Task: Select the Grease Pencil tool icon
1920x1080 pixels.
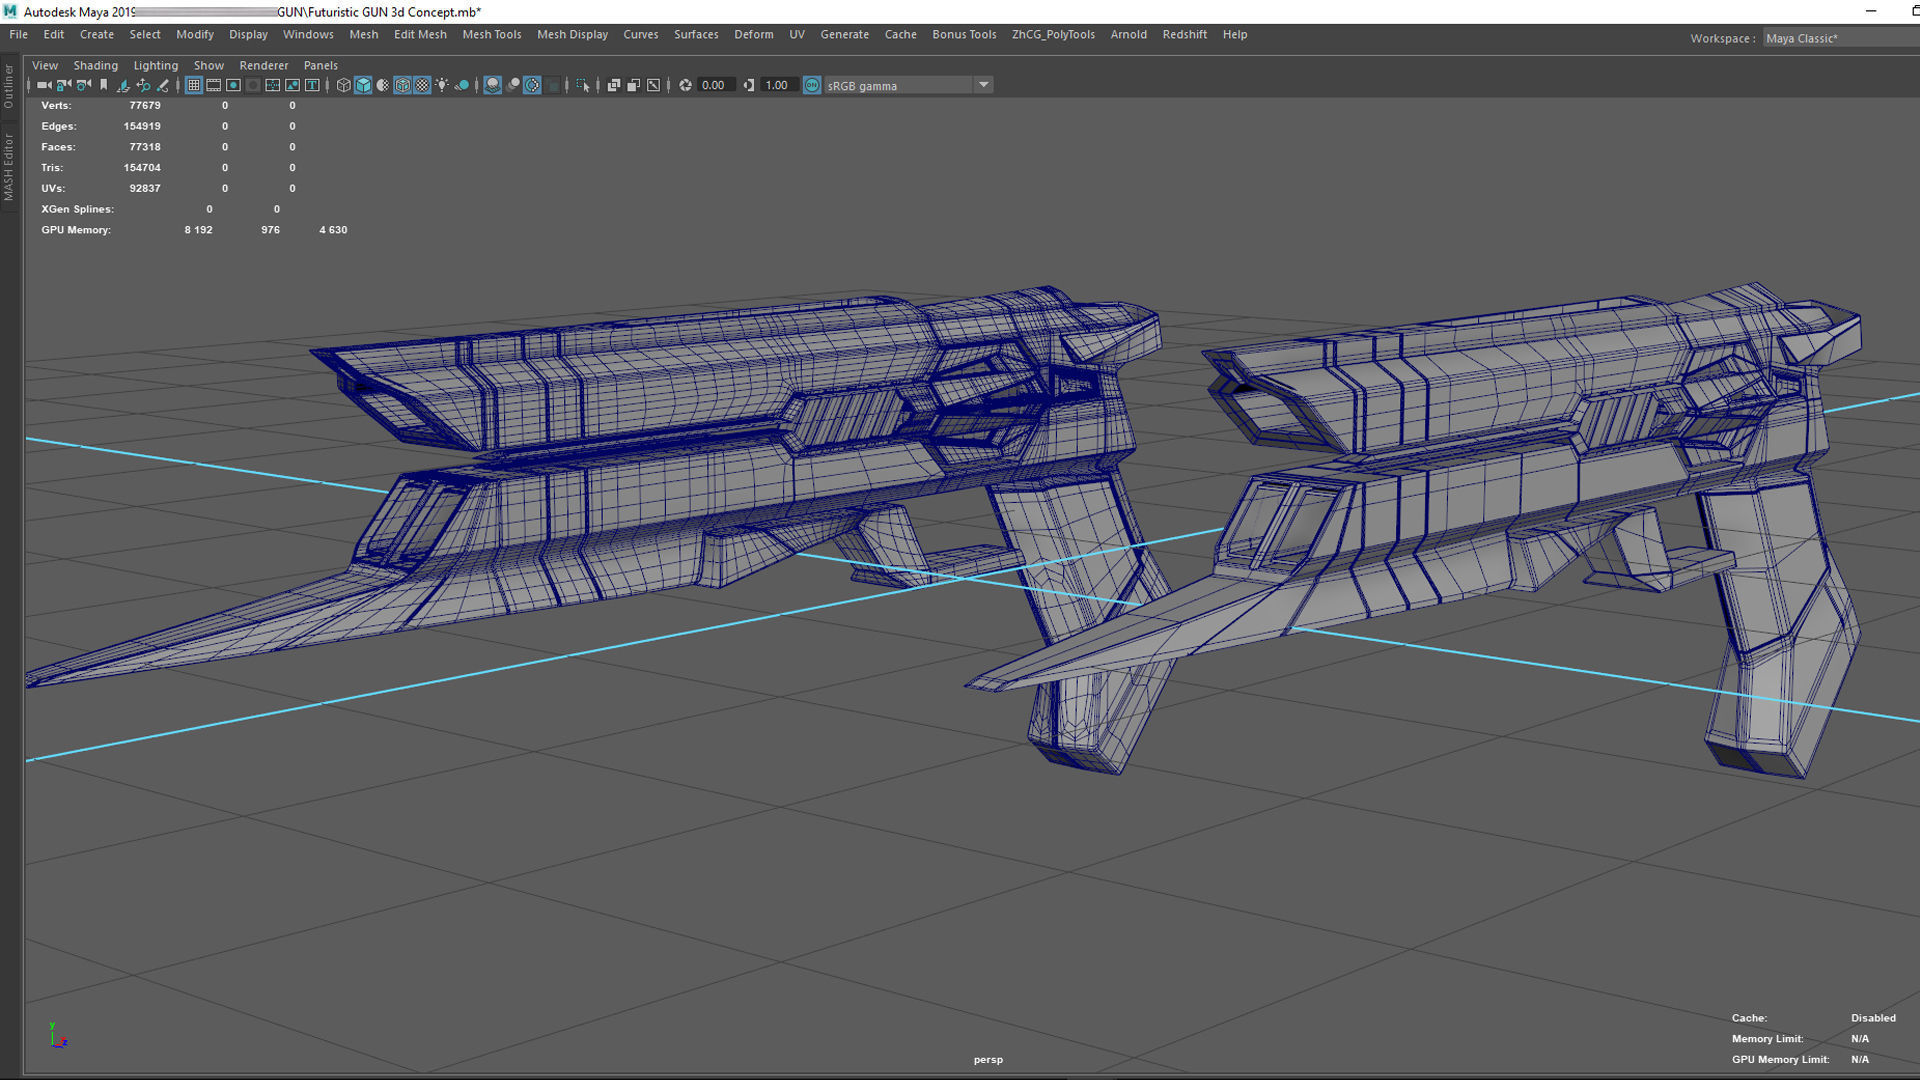Action: click(x=162, y=85)
